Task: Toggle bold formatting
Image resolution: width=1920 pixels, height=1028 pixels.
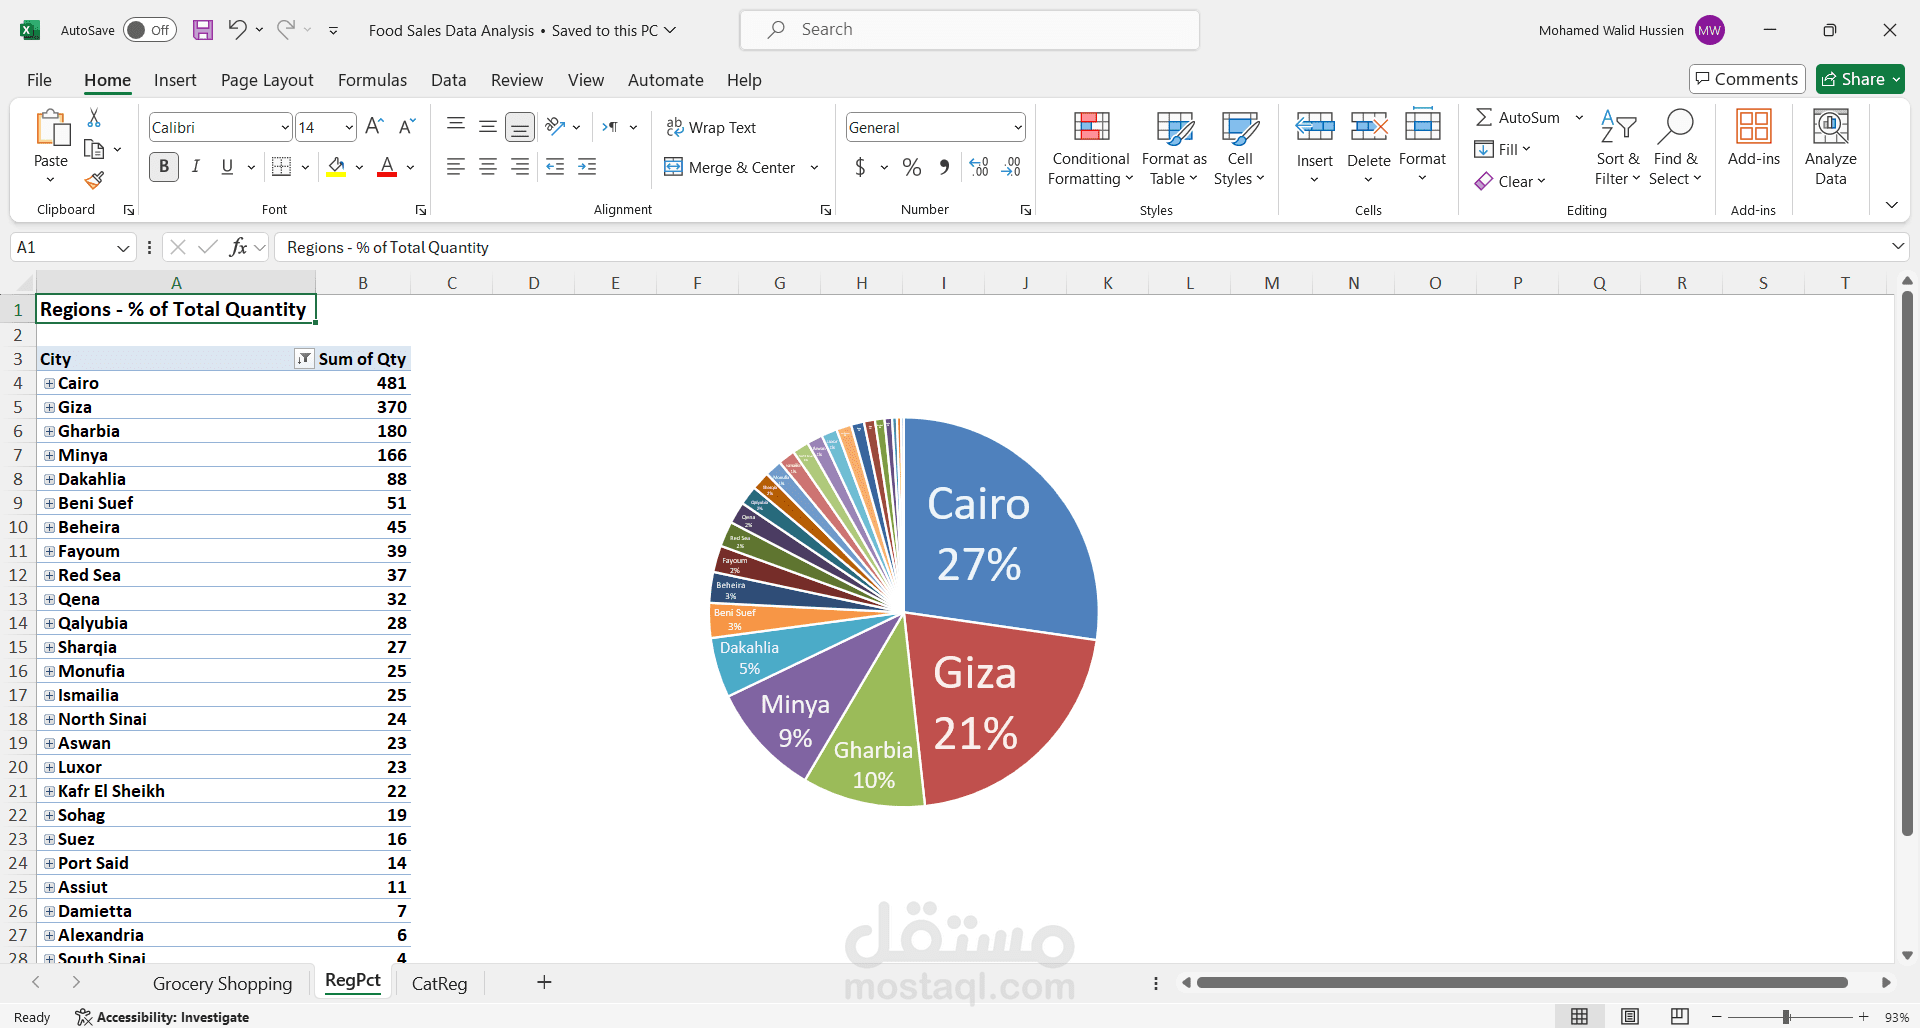Action: pos(163,166)
